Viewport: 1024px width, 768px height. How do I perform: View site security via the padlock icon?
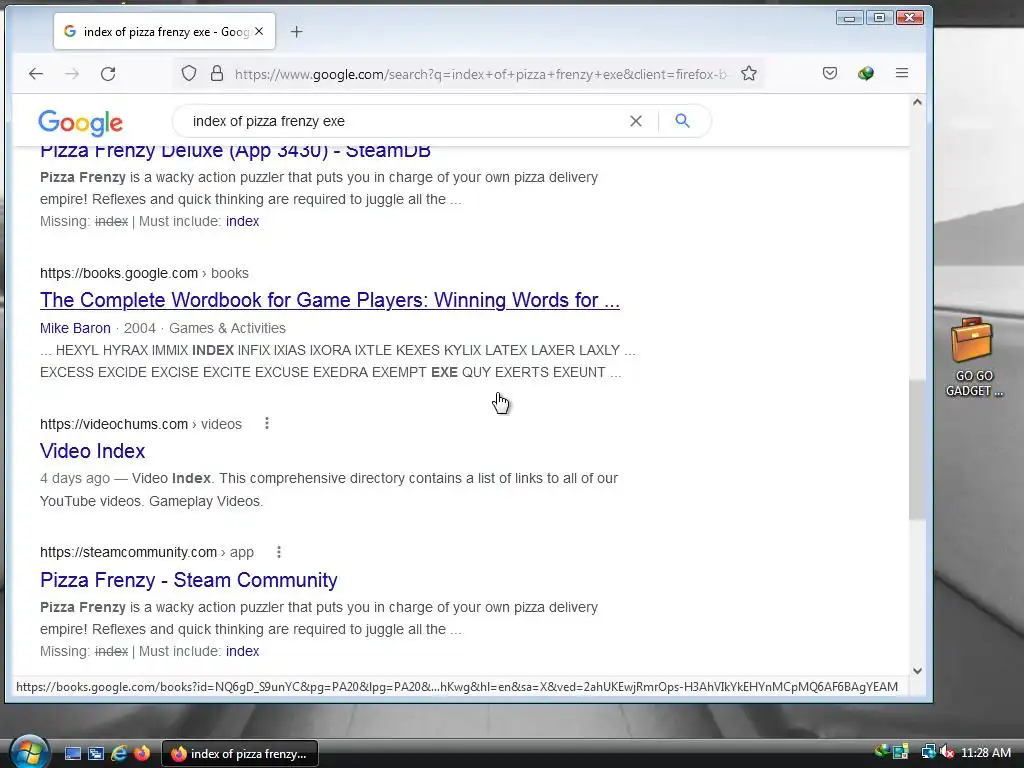tap(217, 73)
